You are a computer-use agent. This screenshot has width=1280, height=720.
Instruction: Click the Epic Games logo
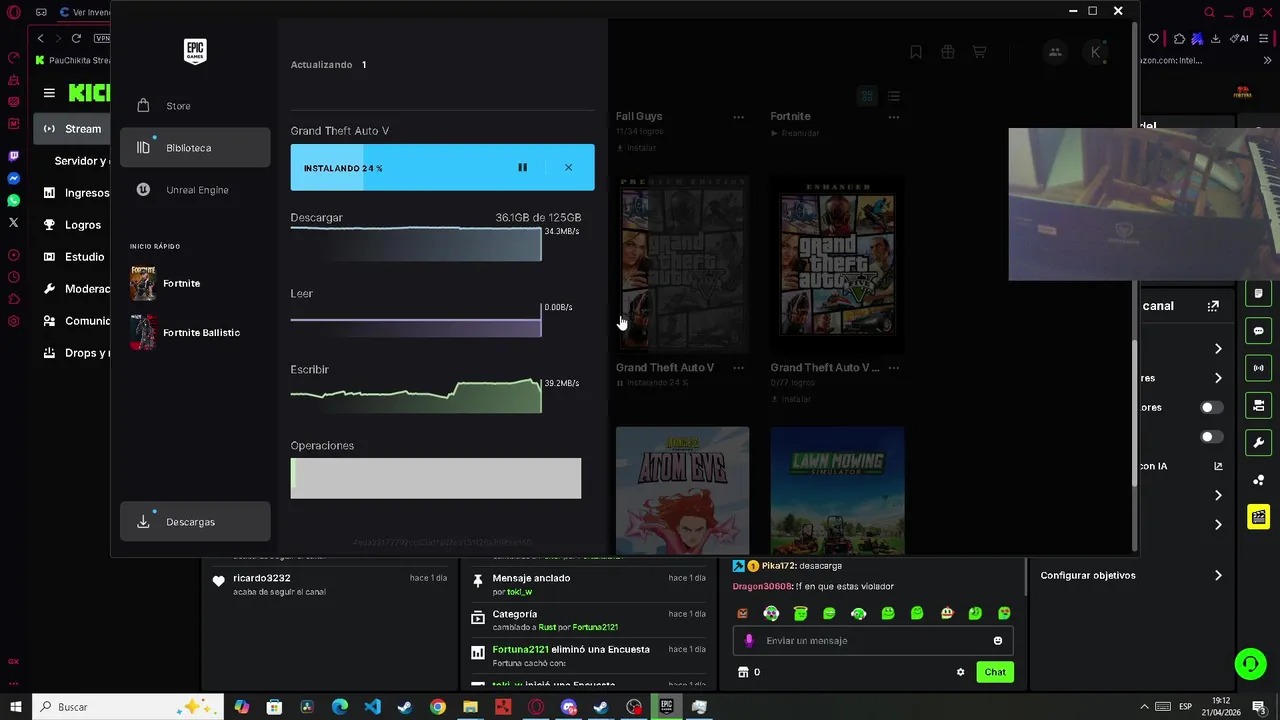tap(195, 51)
